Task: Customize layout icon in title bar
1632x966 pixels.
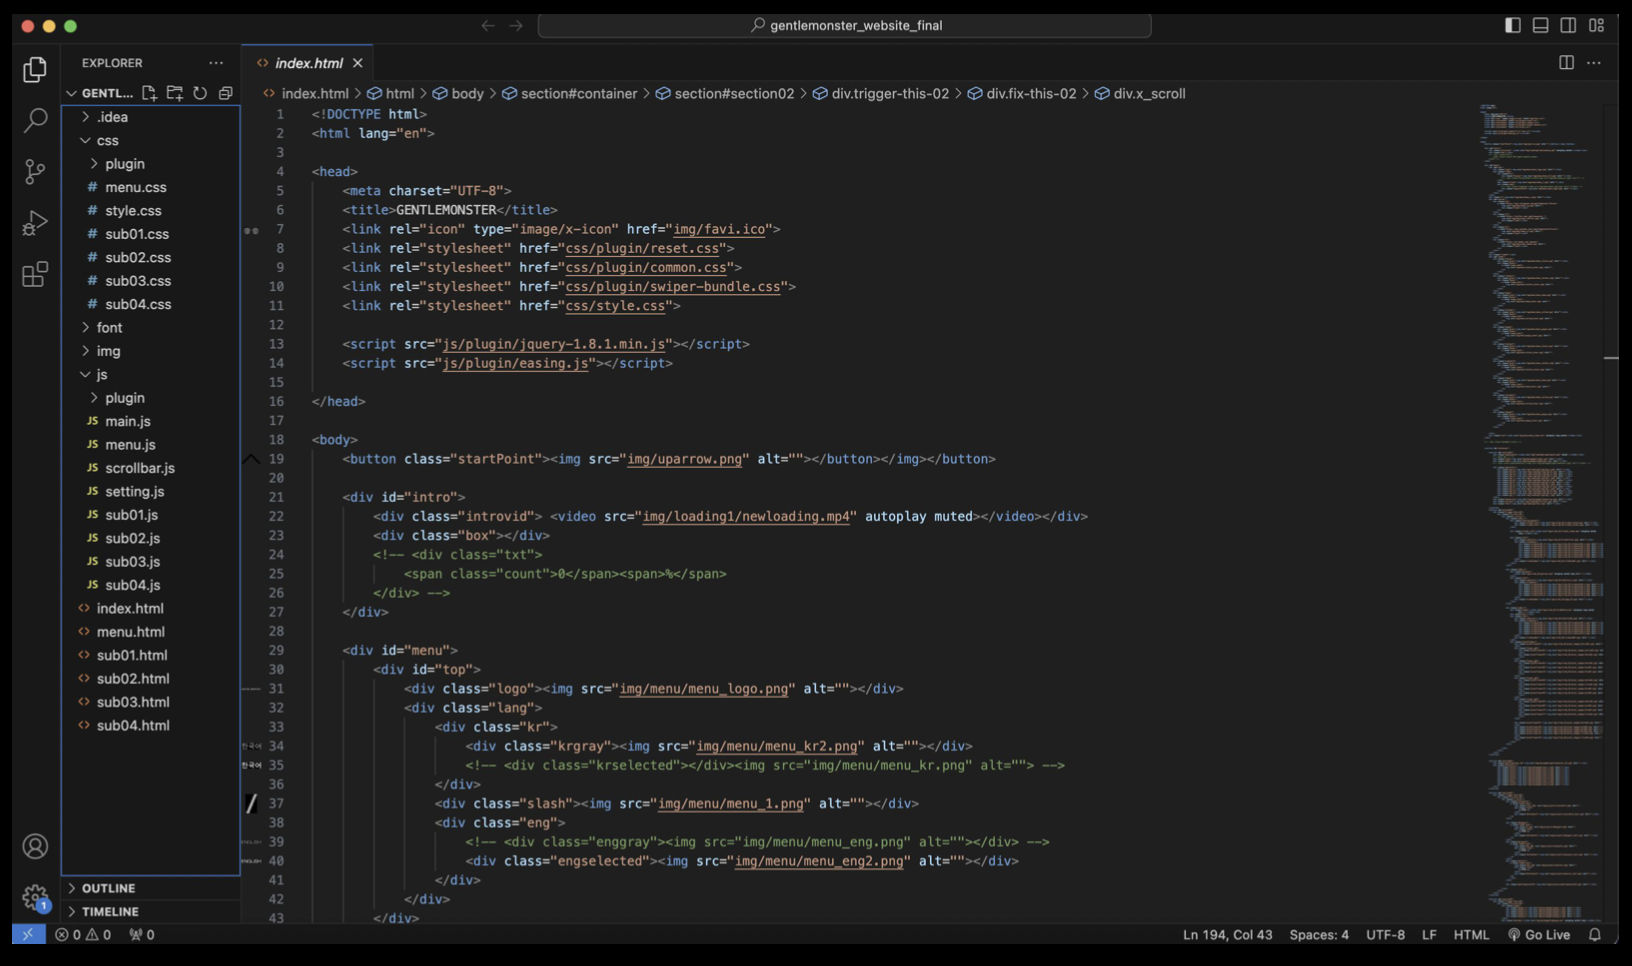Action: (1597, 26)
